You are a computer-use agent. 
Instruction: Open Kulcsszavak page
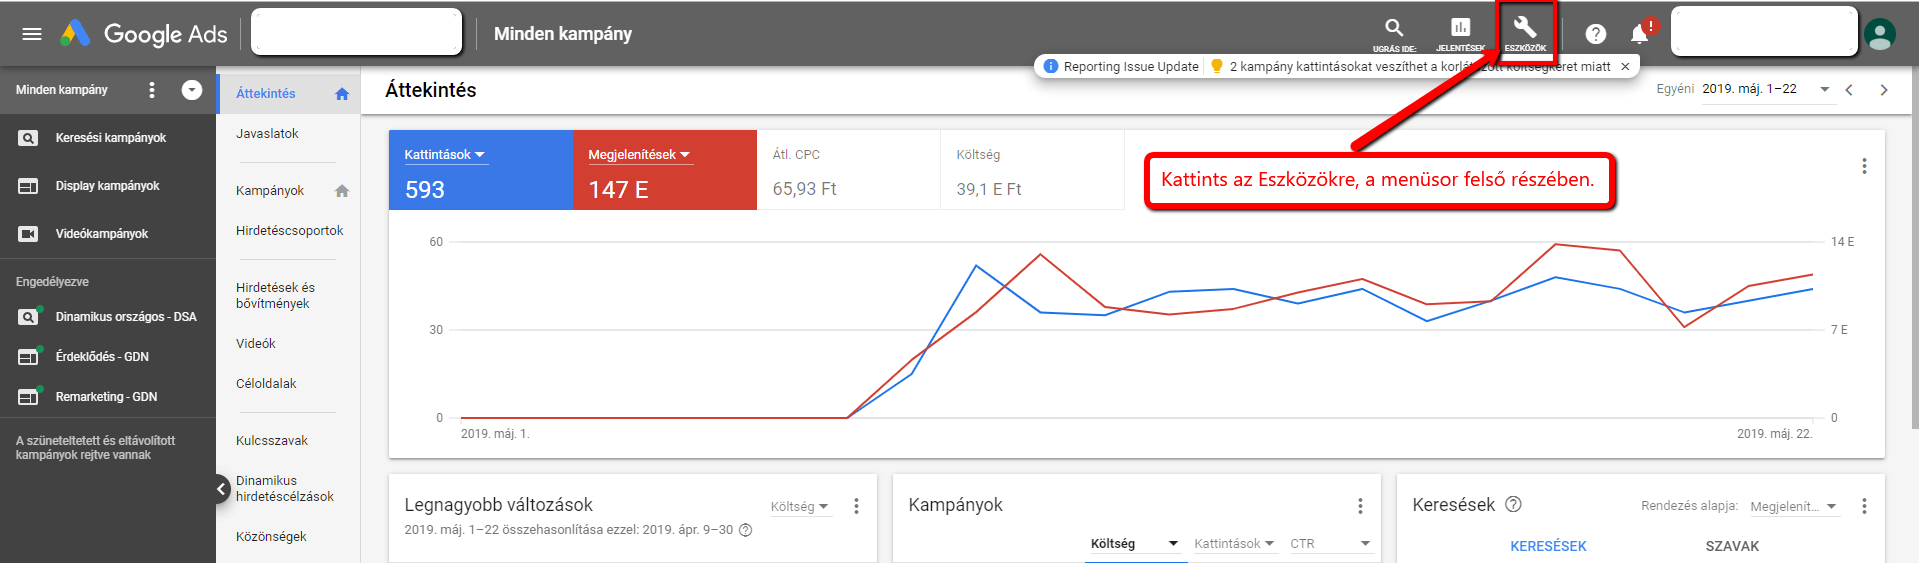pos(272,441)
